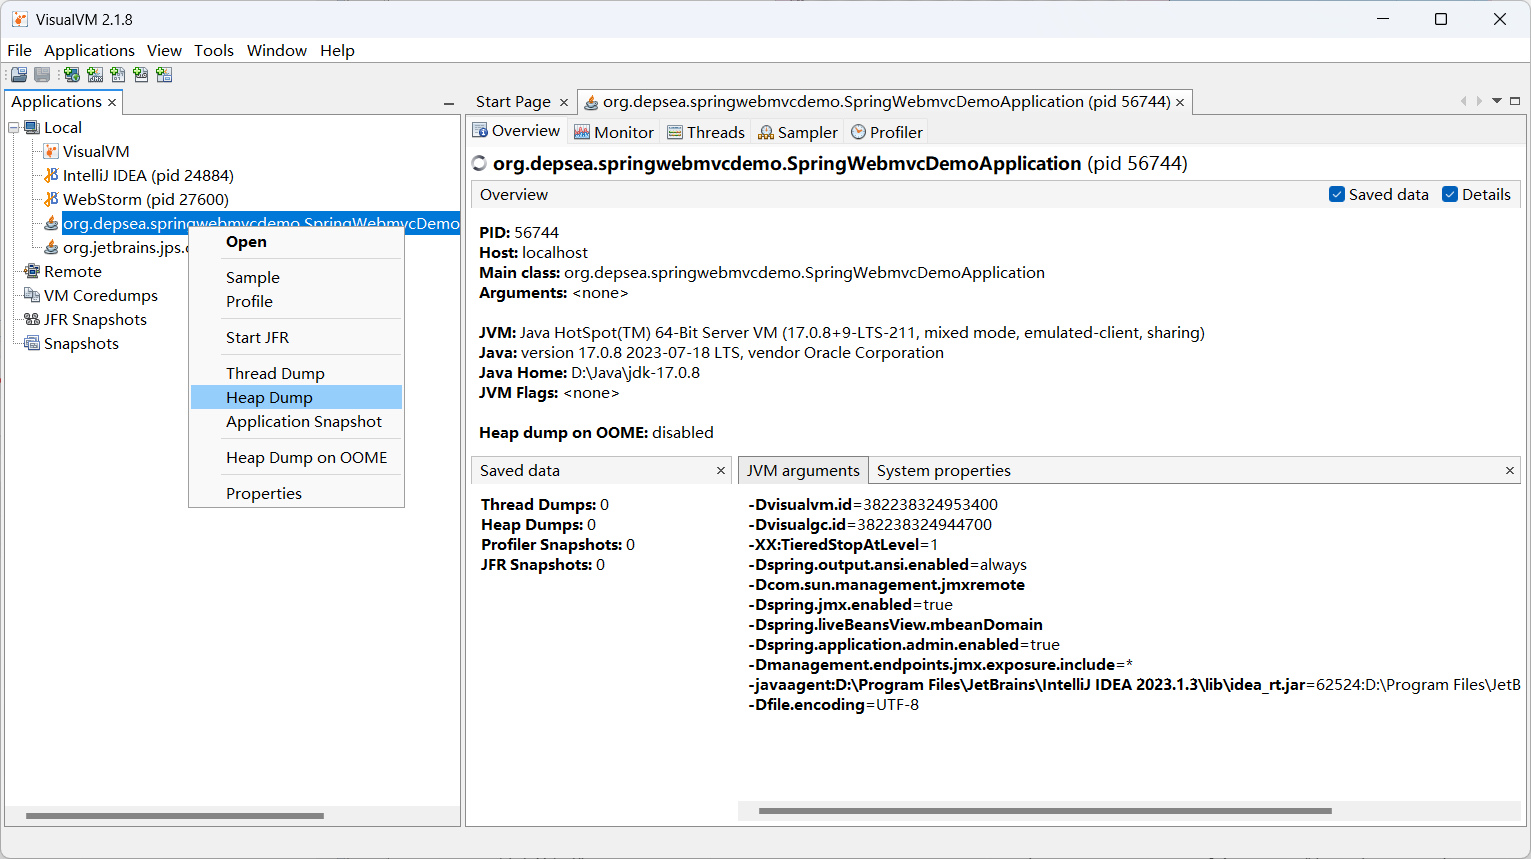
Task: Choose Heap Dump from context menu
Action: 269,397
